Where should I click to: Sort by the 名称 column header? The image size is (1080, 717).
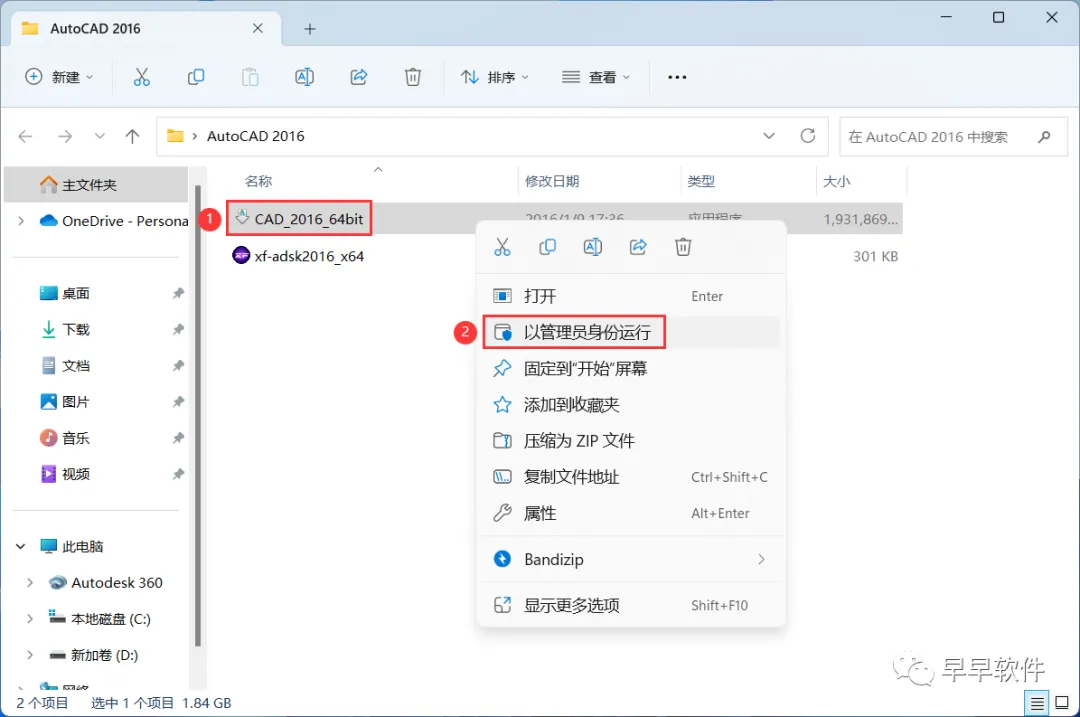258,181
